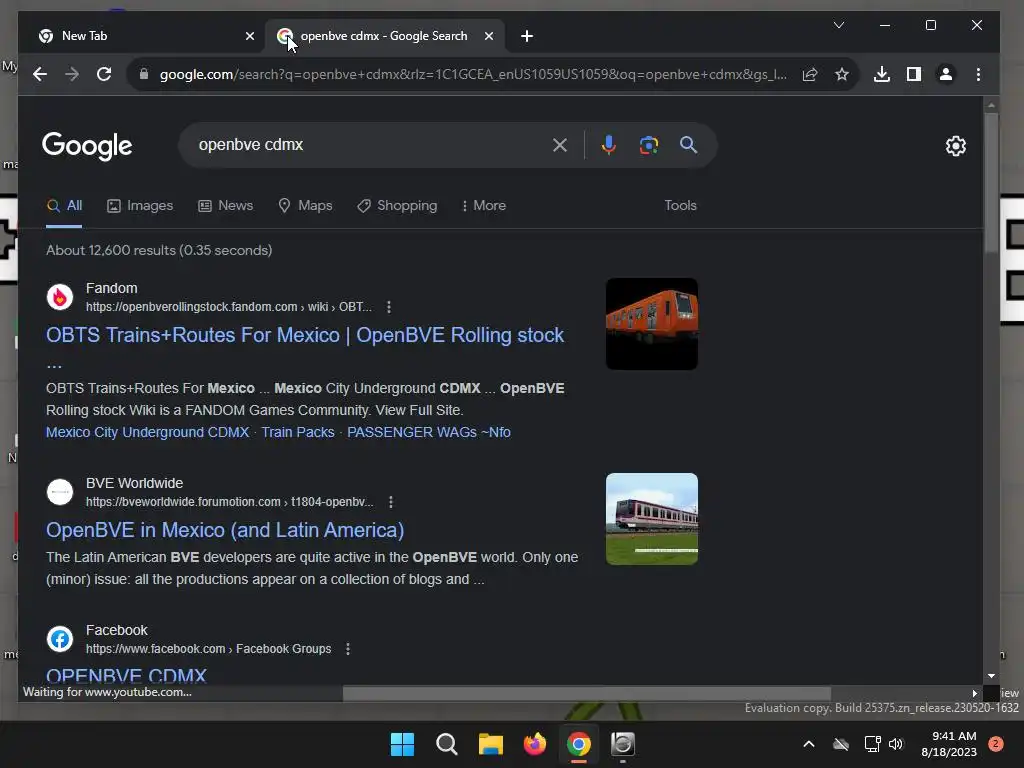Search by image with Lens icon
The image size is (1024, 768).
(x=648, y=145)
